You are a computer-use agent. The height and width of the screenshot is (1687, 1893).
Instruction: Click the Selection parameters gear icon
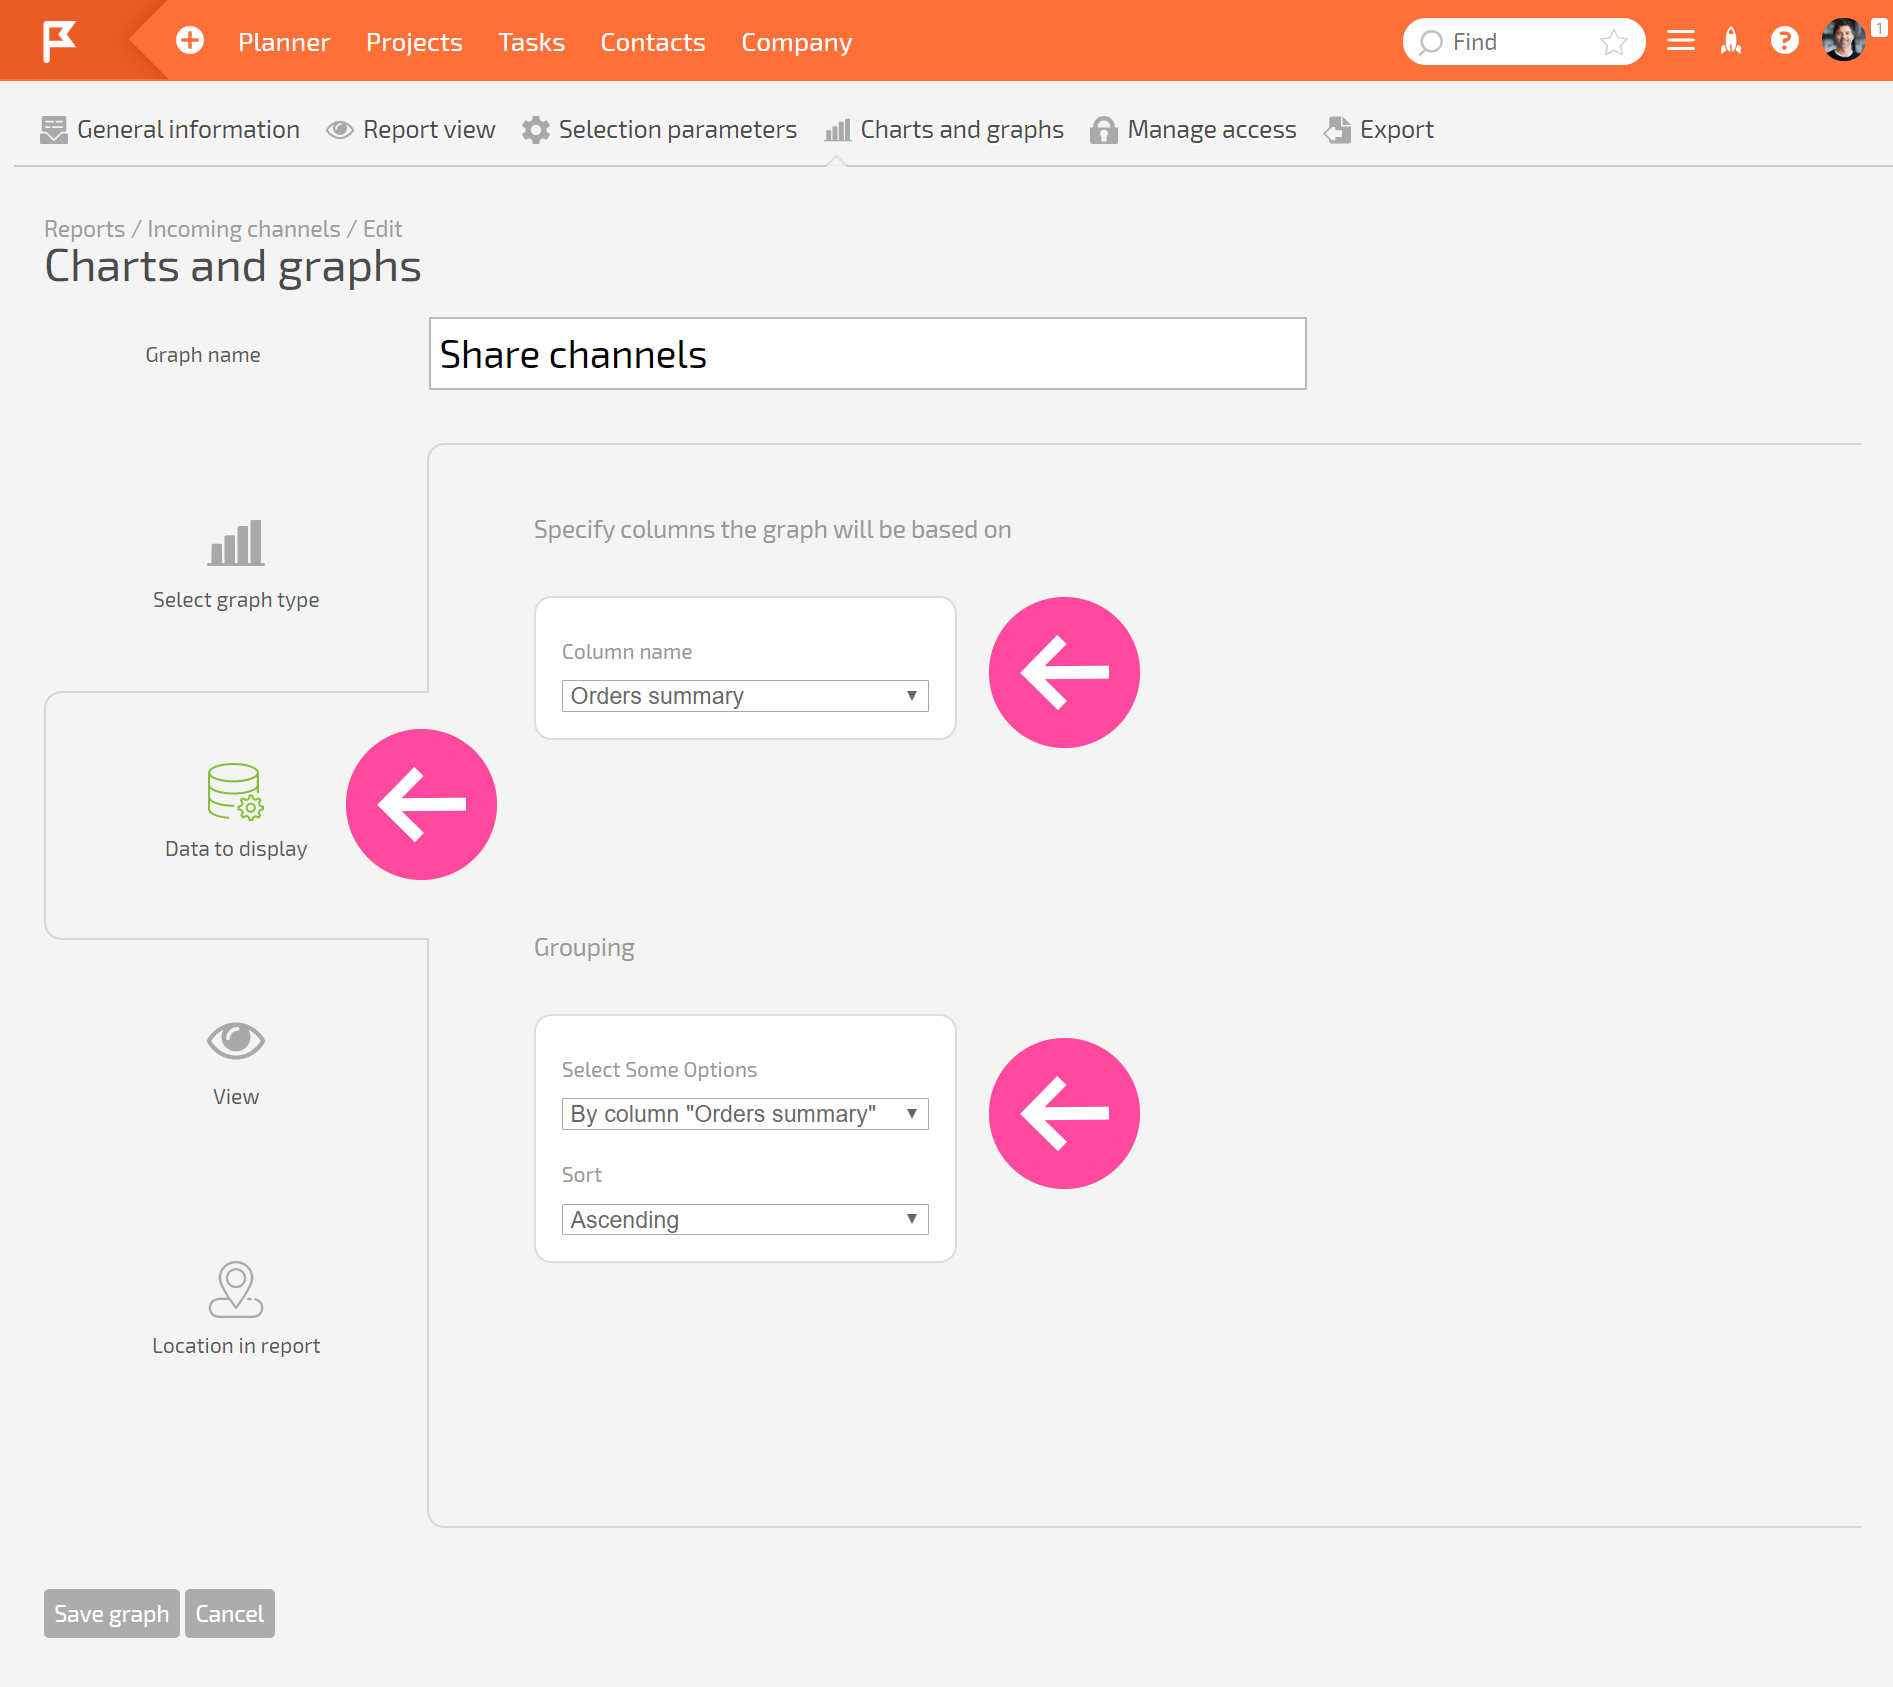point(536,130)
